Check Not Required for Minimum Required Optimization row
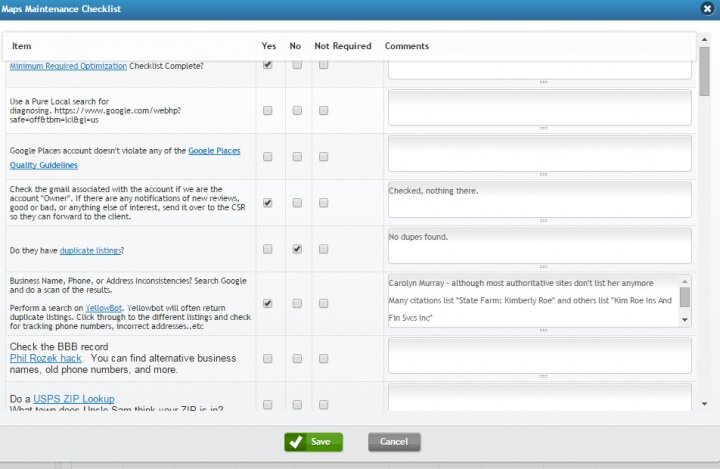This screenshot has height=469, width=720. point(323,64)
